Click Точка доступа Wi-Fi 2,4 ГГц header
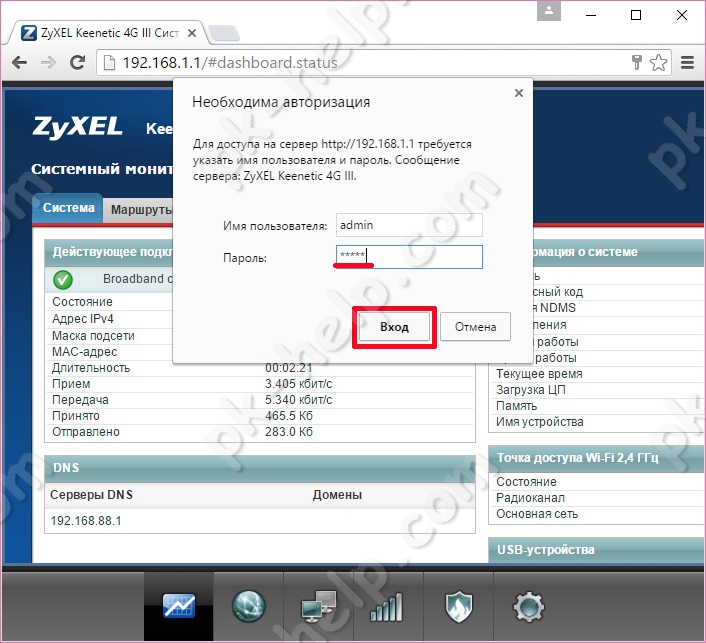The image size is (706, 643). [597, 458]
